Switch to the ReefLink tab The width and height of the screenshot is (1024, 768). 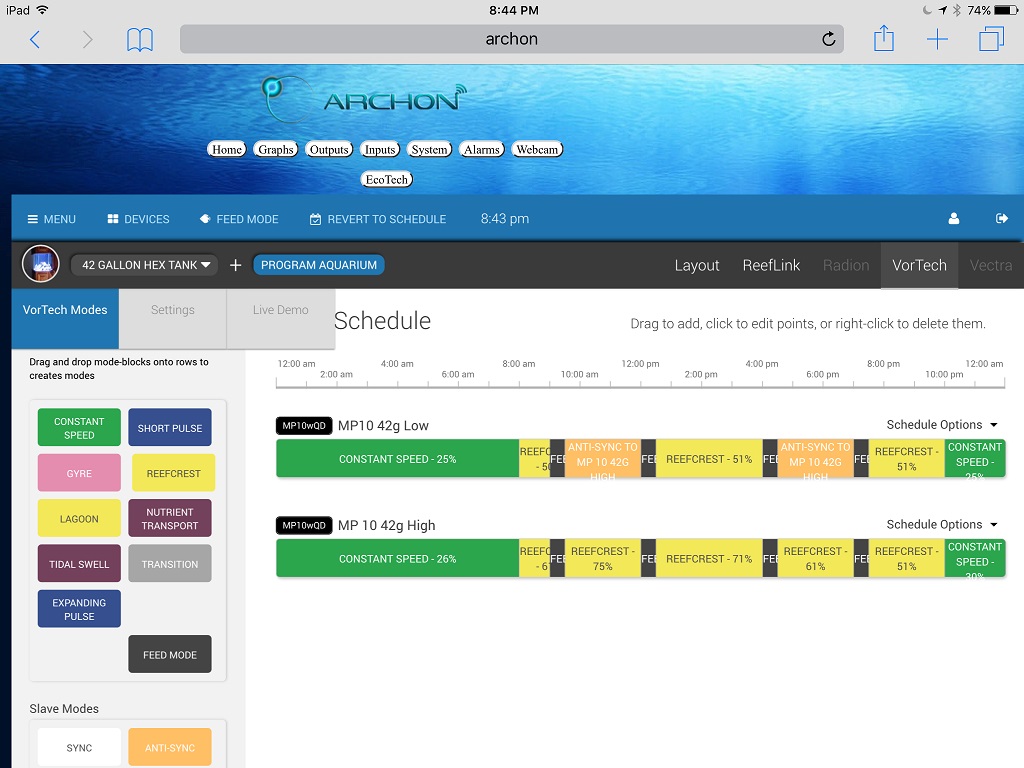[771, 265]
